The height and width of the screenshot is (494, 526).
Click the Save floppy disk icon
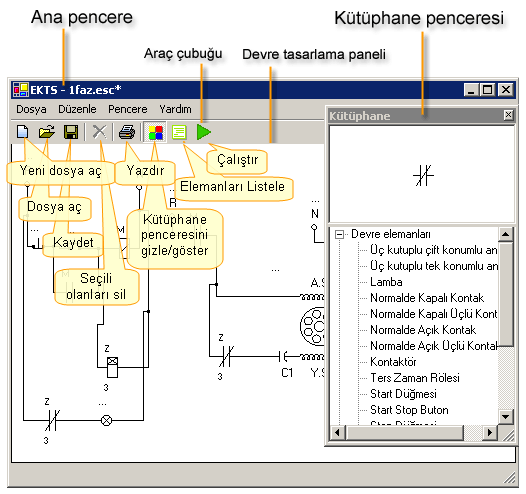pyautogui.click(x=71, y=132)
